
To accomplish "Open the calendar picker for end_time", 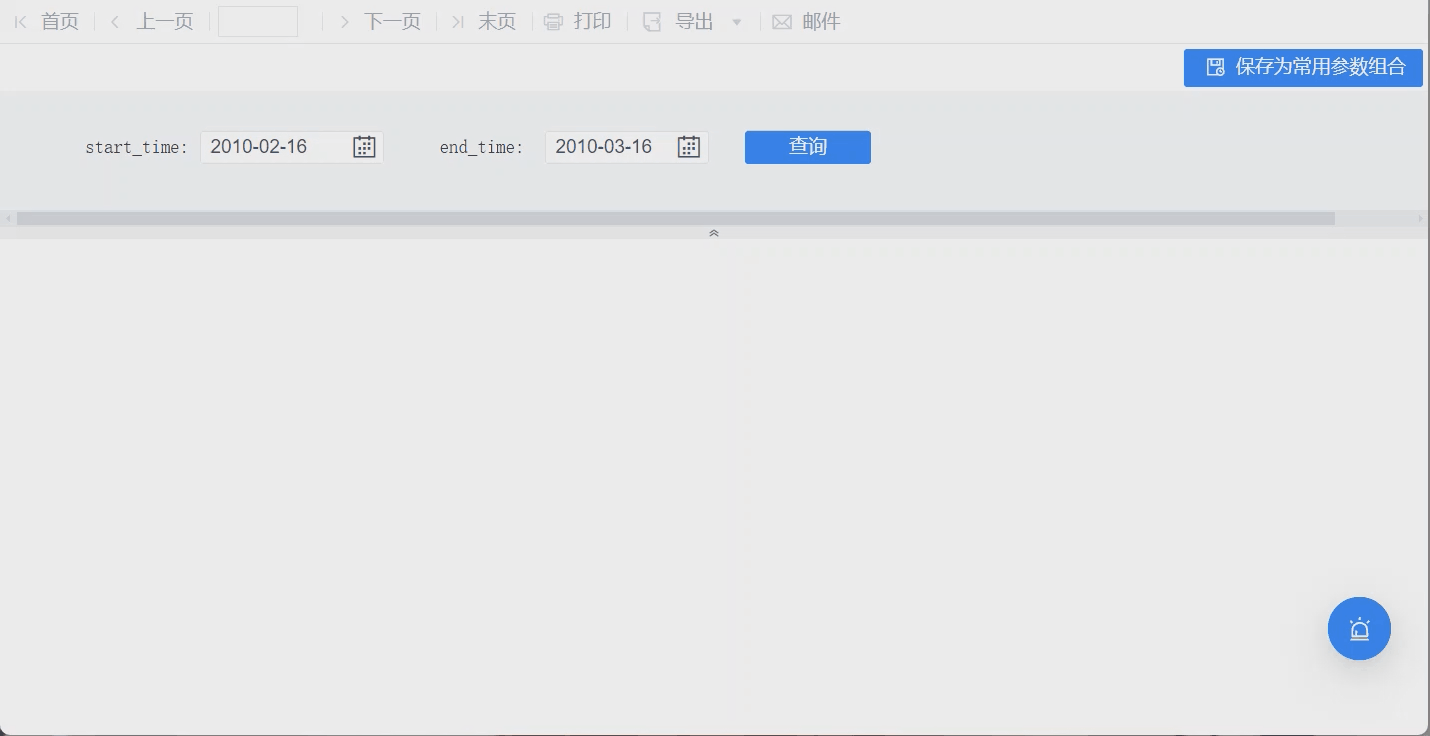I will pyautogui.click(x=688, y=146).
